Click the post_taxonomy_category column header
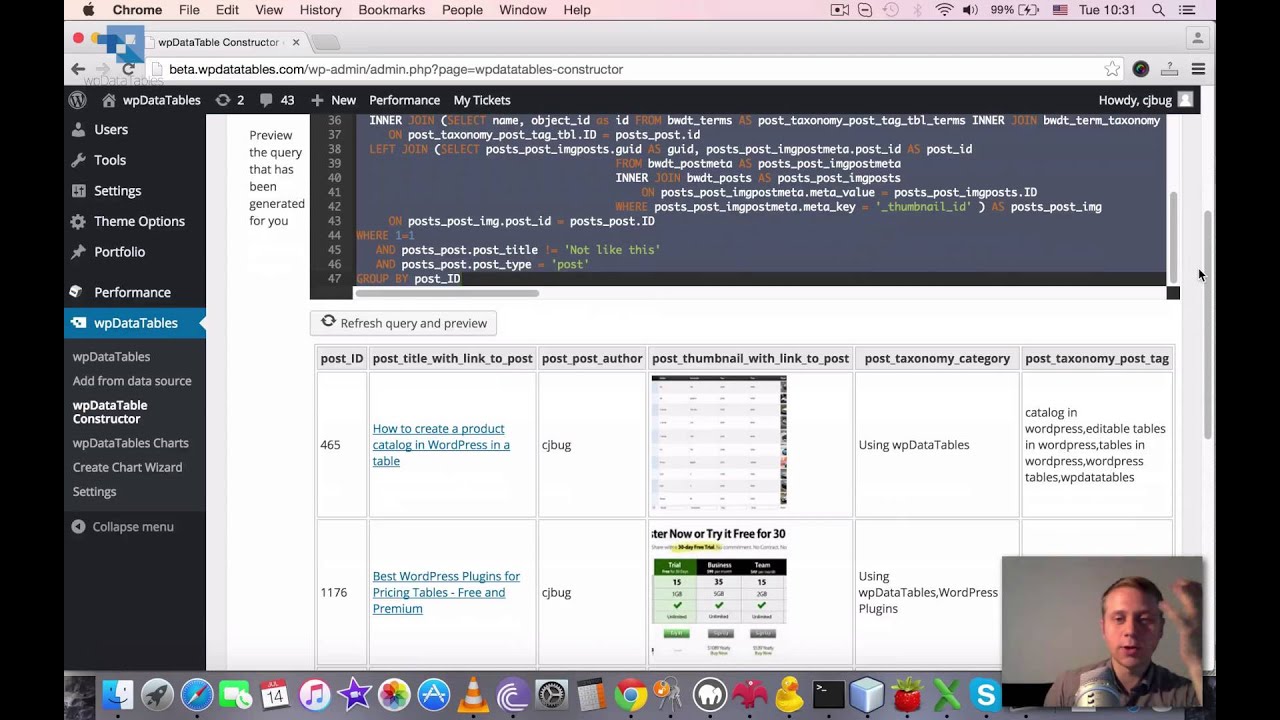1280x720 pixels. point(937,358)
